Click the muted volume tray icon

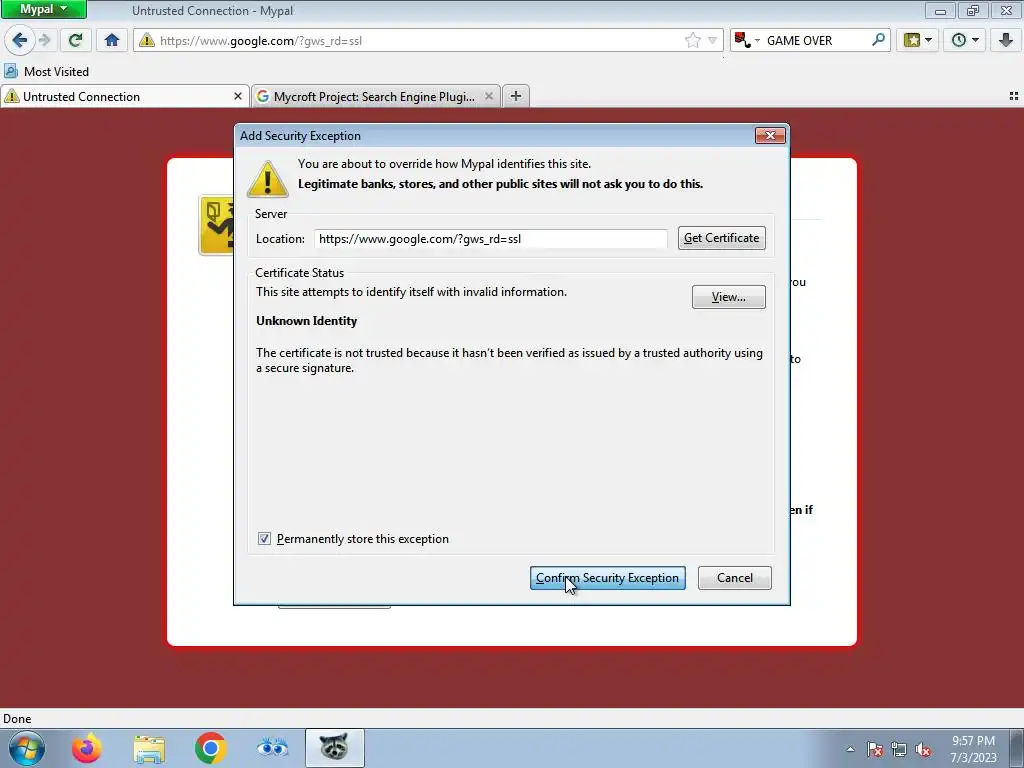tap(923, 750)
